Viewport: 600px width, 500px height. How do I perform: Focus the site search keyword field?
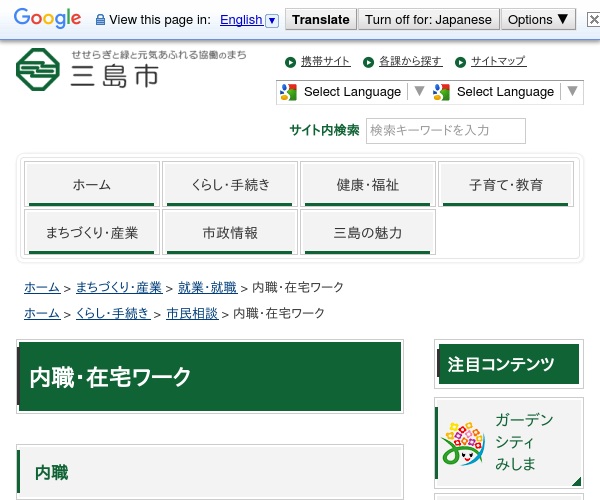tap(446, 131)
